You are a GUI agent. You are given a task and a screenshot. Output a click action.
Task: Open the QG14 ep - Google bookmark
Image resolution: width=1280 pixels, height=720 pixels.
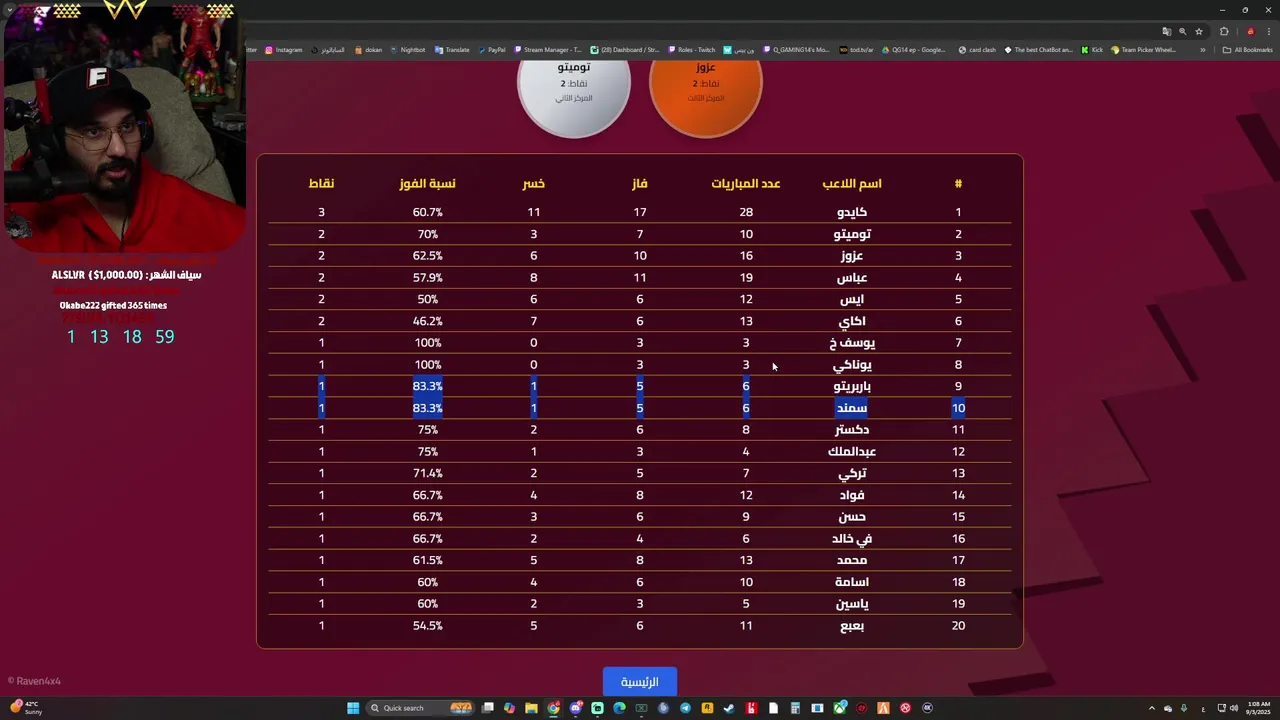(x=913, y=50)
